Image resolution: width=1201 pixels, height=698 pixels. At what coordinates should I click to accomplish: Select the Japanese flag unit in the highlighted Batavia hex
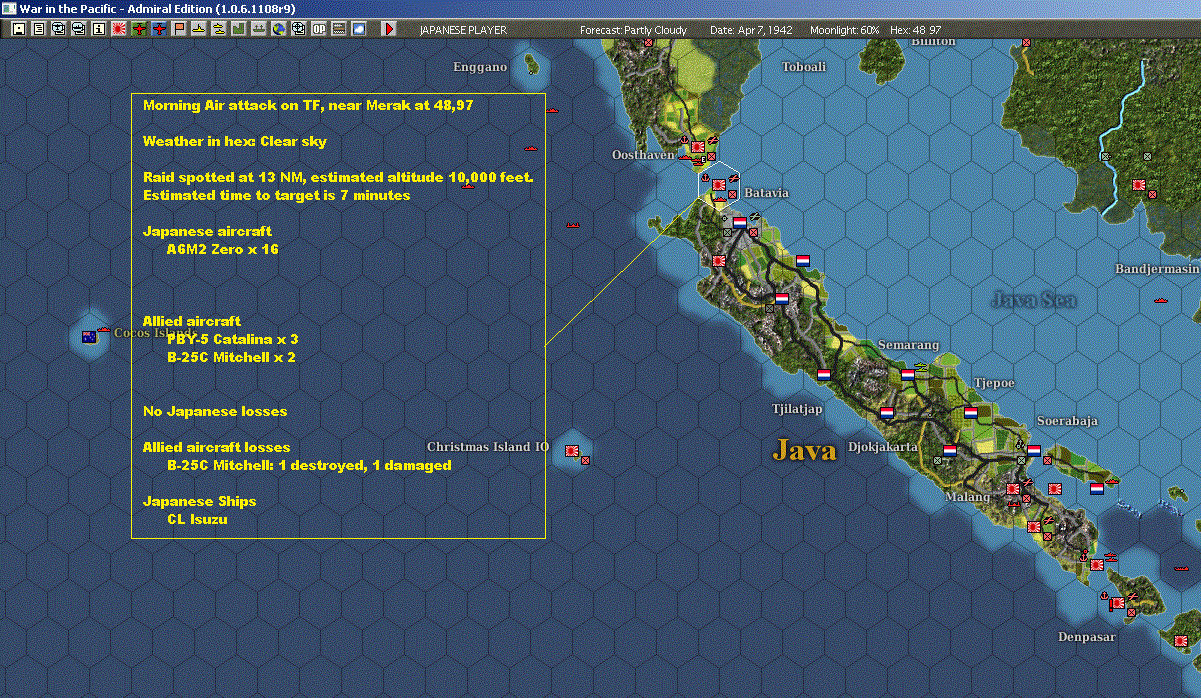click(718, 184)
